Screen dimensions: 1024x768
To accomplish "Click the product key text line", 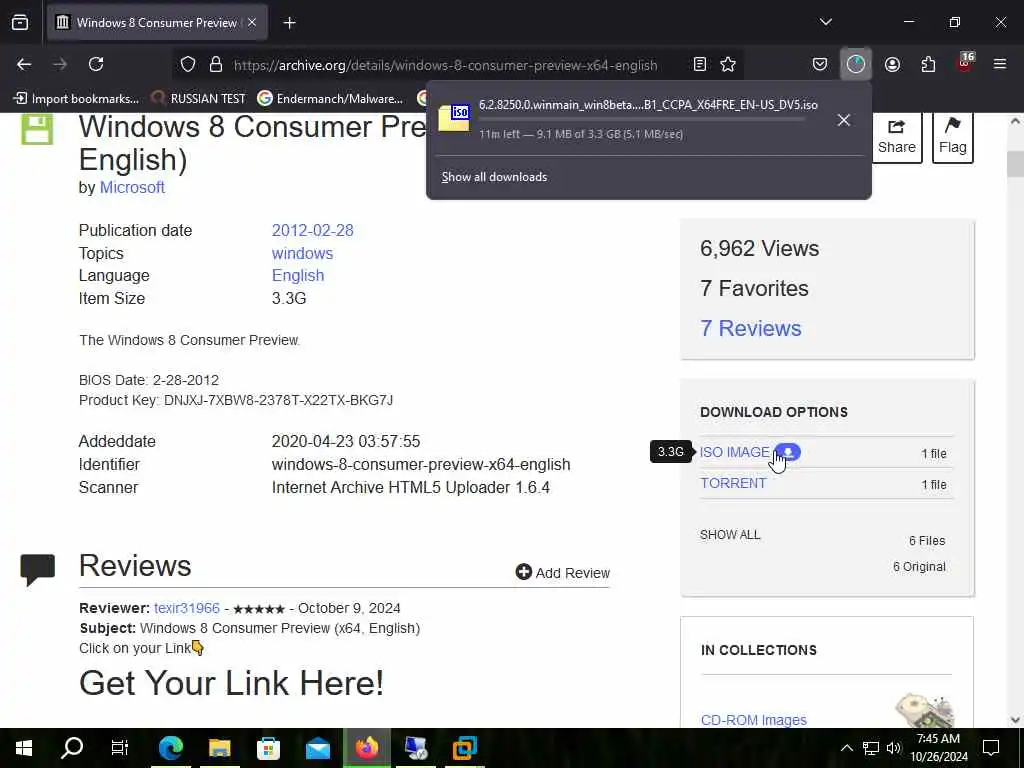I will point(236,400).
